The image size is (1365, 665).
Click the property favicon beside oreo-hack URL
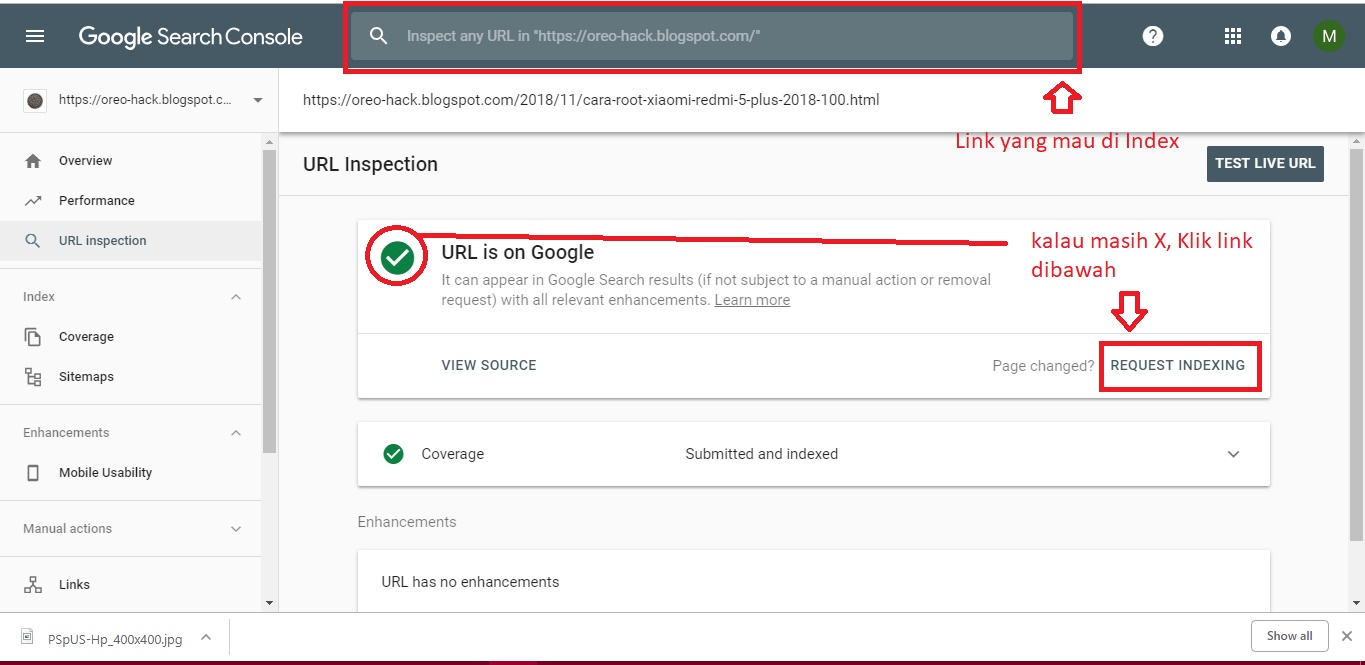tap(35, 100)
